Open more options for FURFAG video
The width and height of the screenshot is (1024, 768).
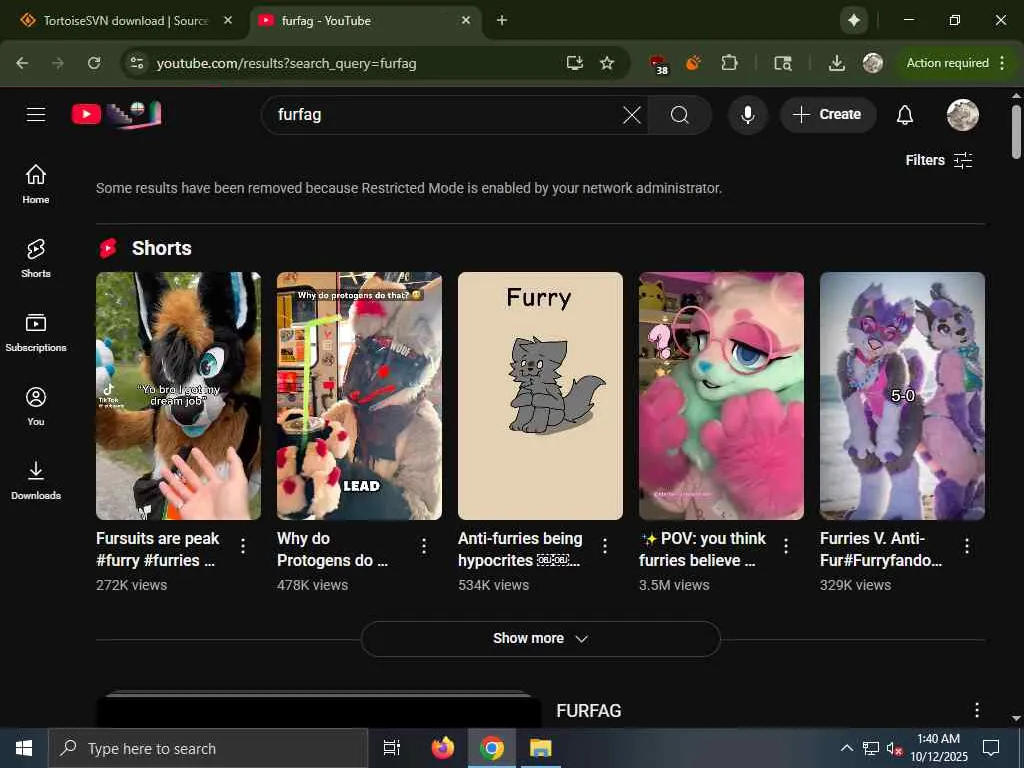click(976, 710)
